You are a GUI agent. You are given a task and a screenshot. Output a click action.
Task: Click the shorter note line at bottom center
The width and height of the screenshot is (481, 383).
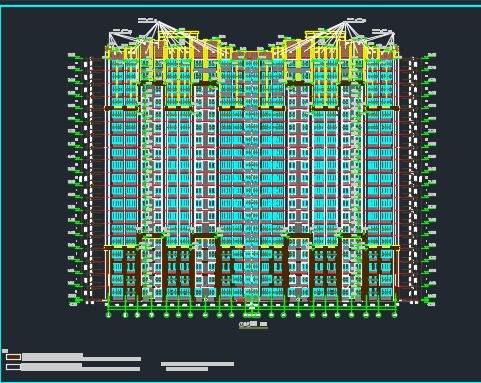click(187, 369)
